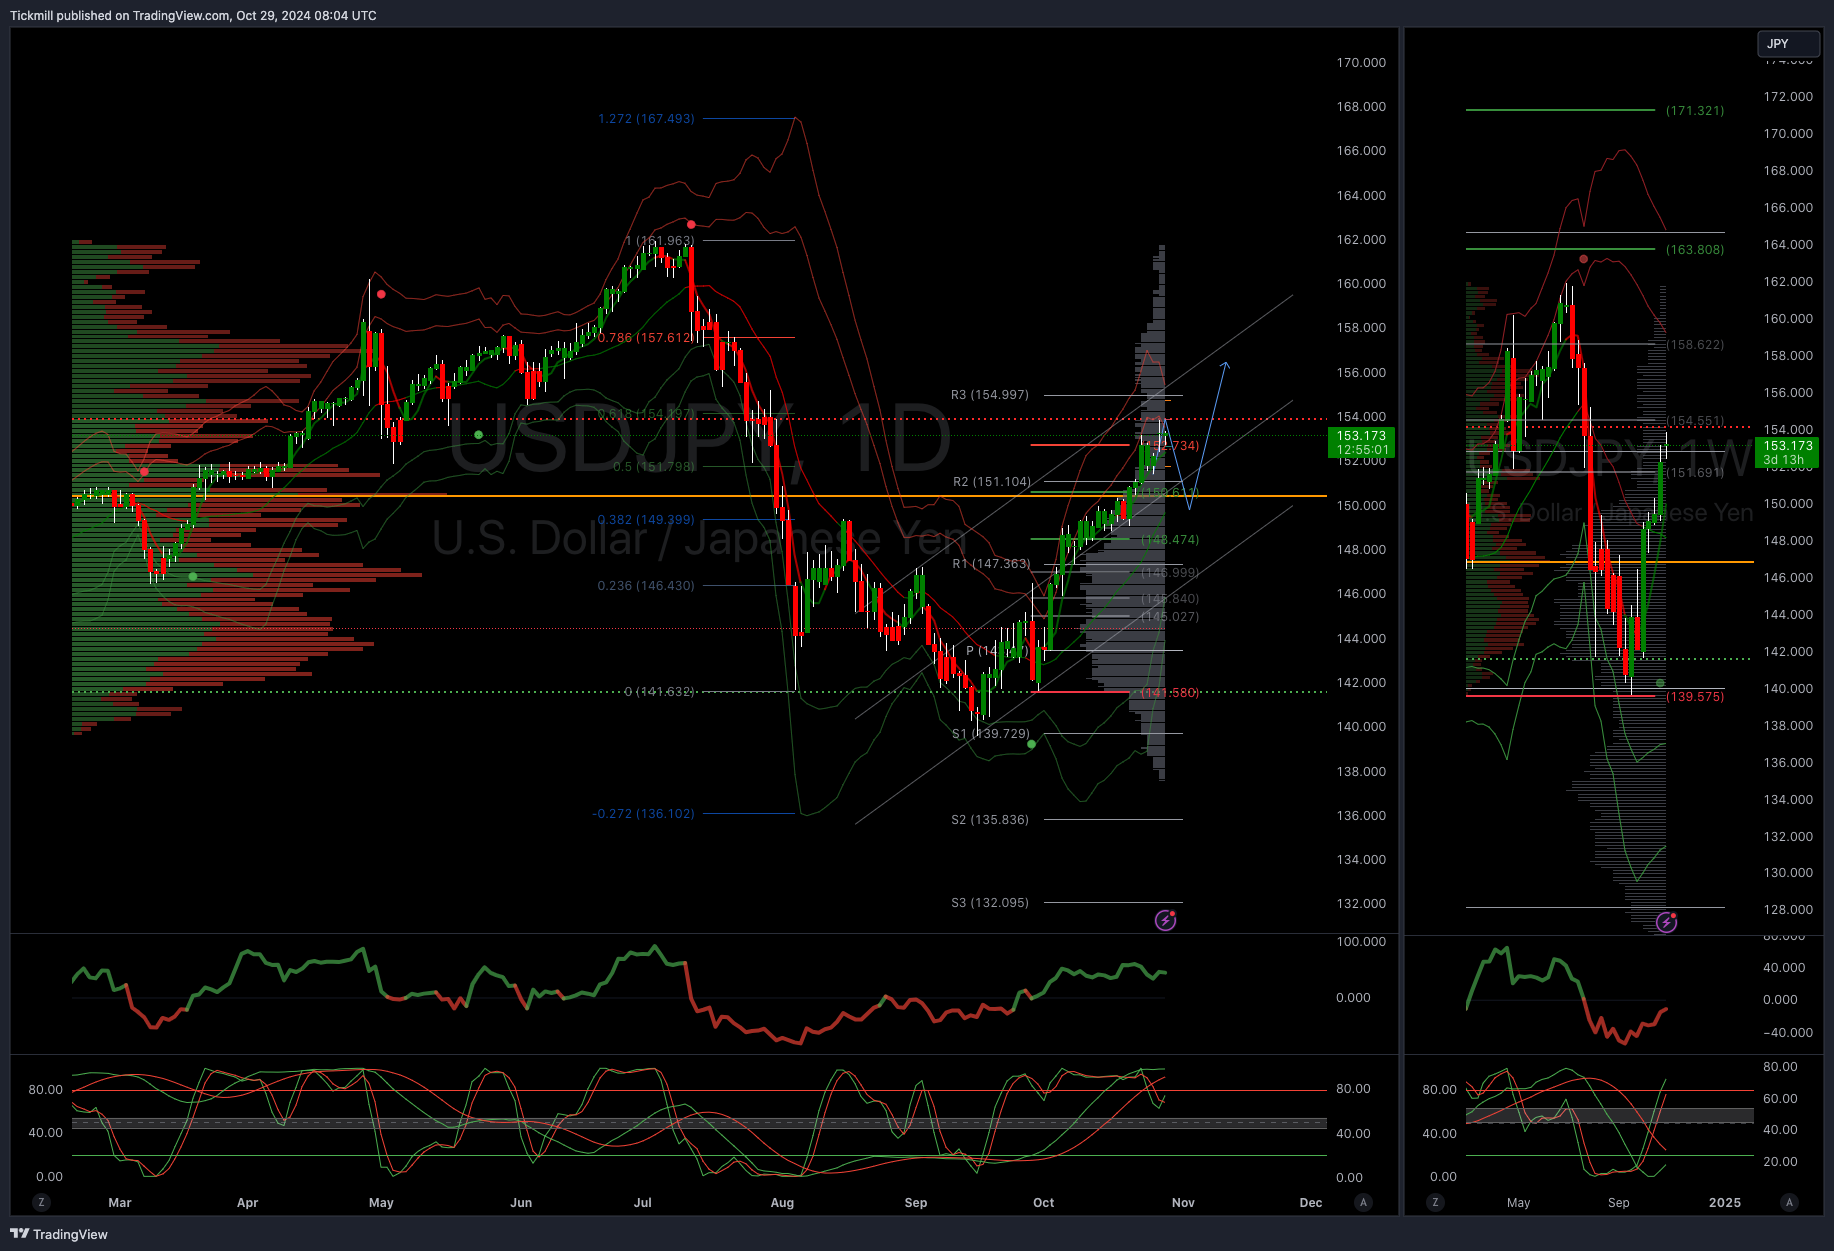Click the Aug label on the time axis
Viewport: 1834px width, 1251px height.
(x=782, y=1203)
